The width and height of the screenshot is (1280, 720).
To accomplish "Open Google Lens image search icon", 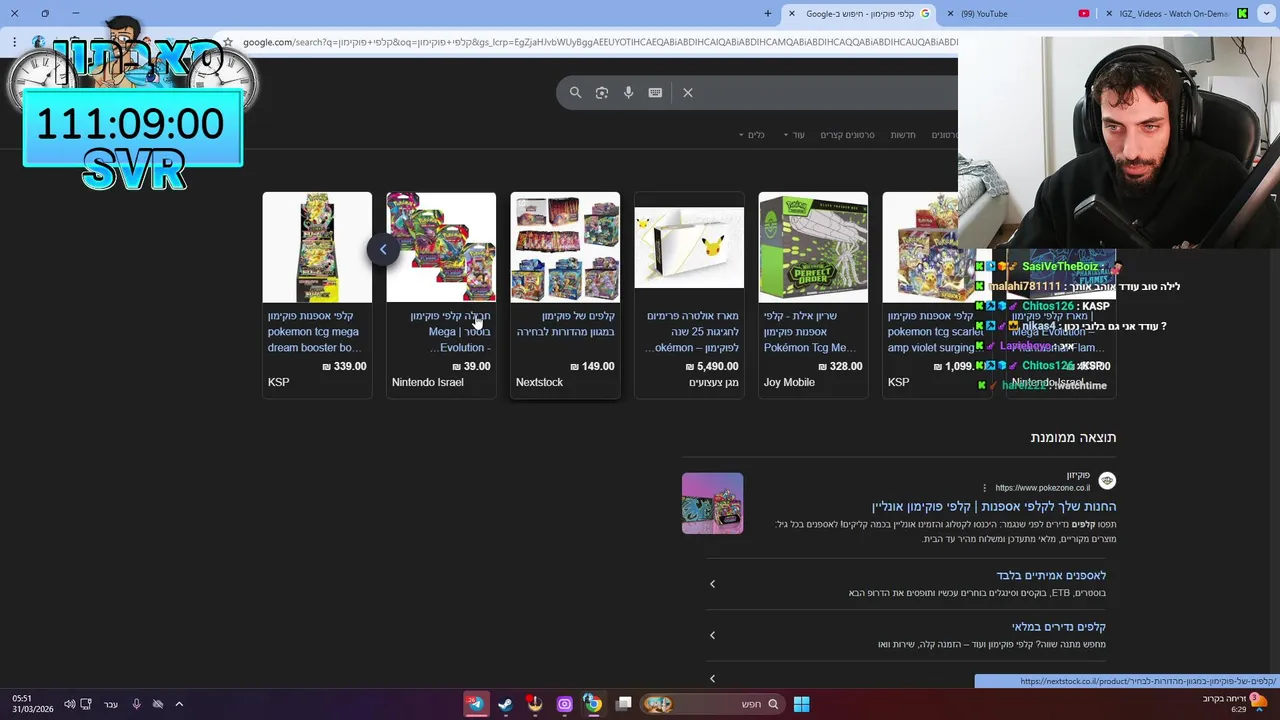I will coord(602,92).
